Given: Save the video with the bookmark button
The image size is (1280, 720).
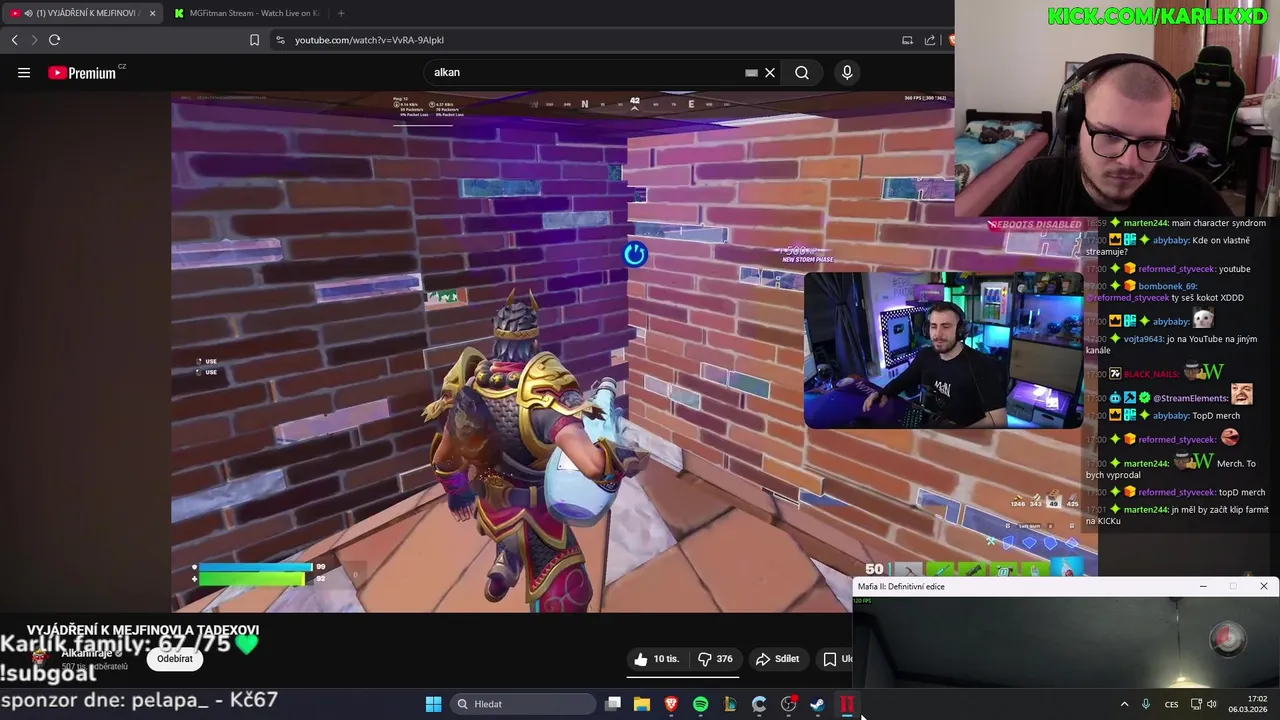Looking at the screenshot, I should point(835,659).
